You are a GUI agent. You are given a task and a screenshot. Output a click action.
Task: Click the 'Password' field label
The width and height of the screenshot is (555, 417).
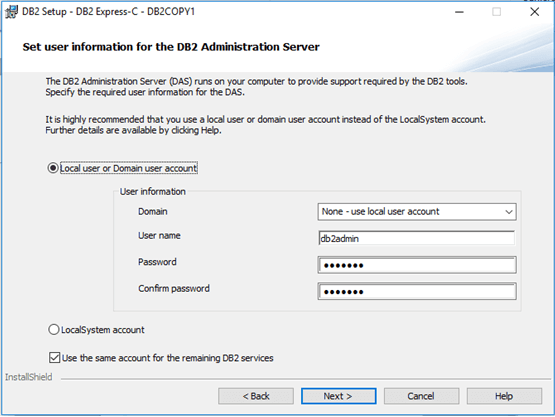point(157,262)
